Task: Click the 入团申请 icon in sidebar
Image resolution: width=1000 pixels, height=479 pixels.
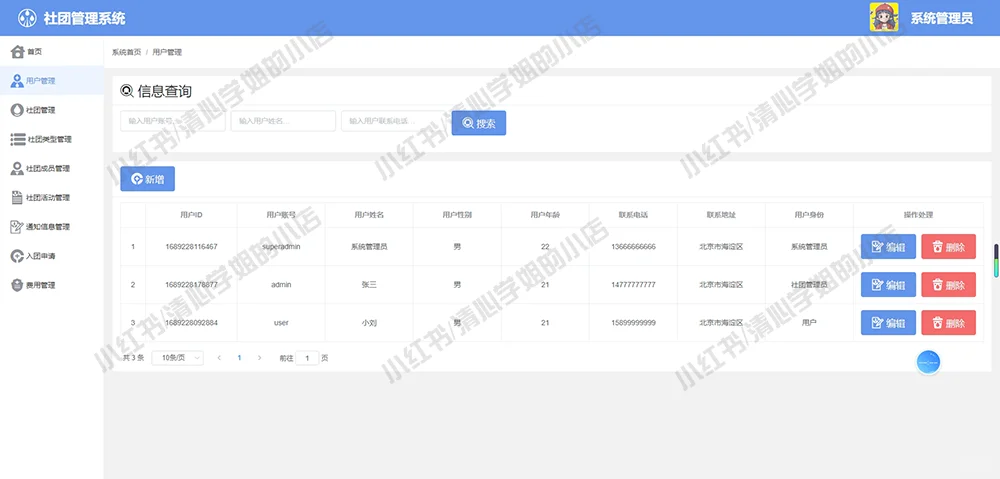Action: click(x=17, y=256)
